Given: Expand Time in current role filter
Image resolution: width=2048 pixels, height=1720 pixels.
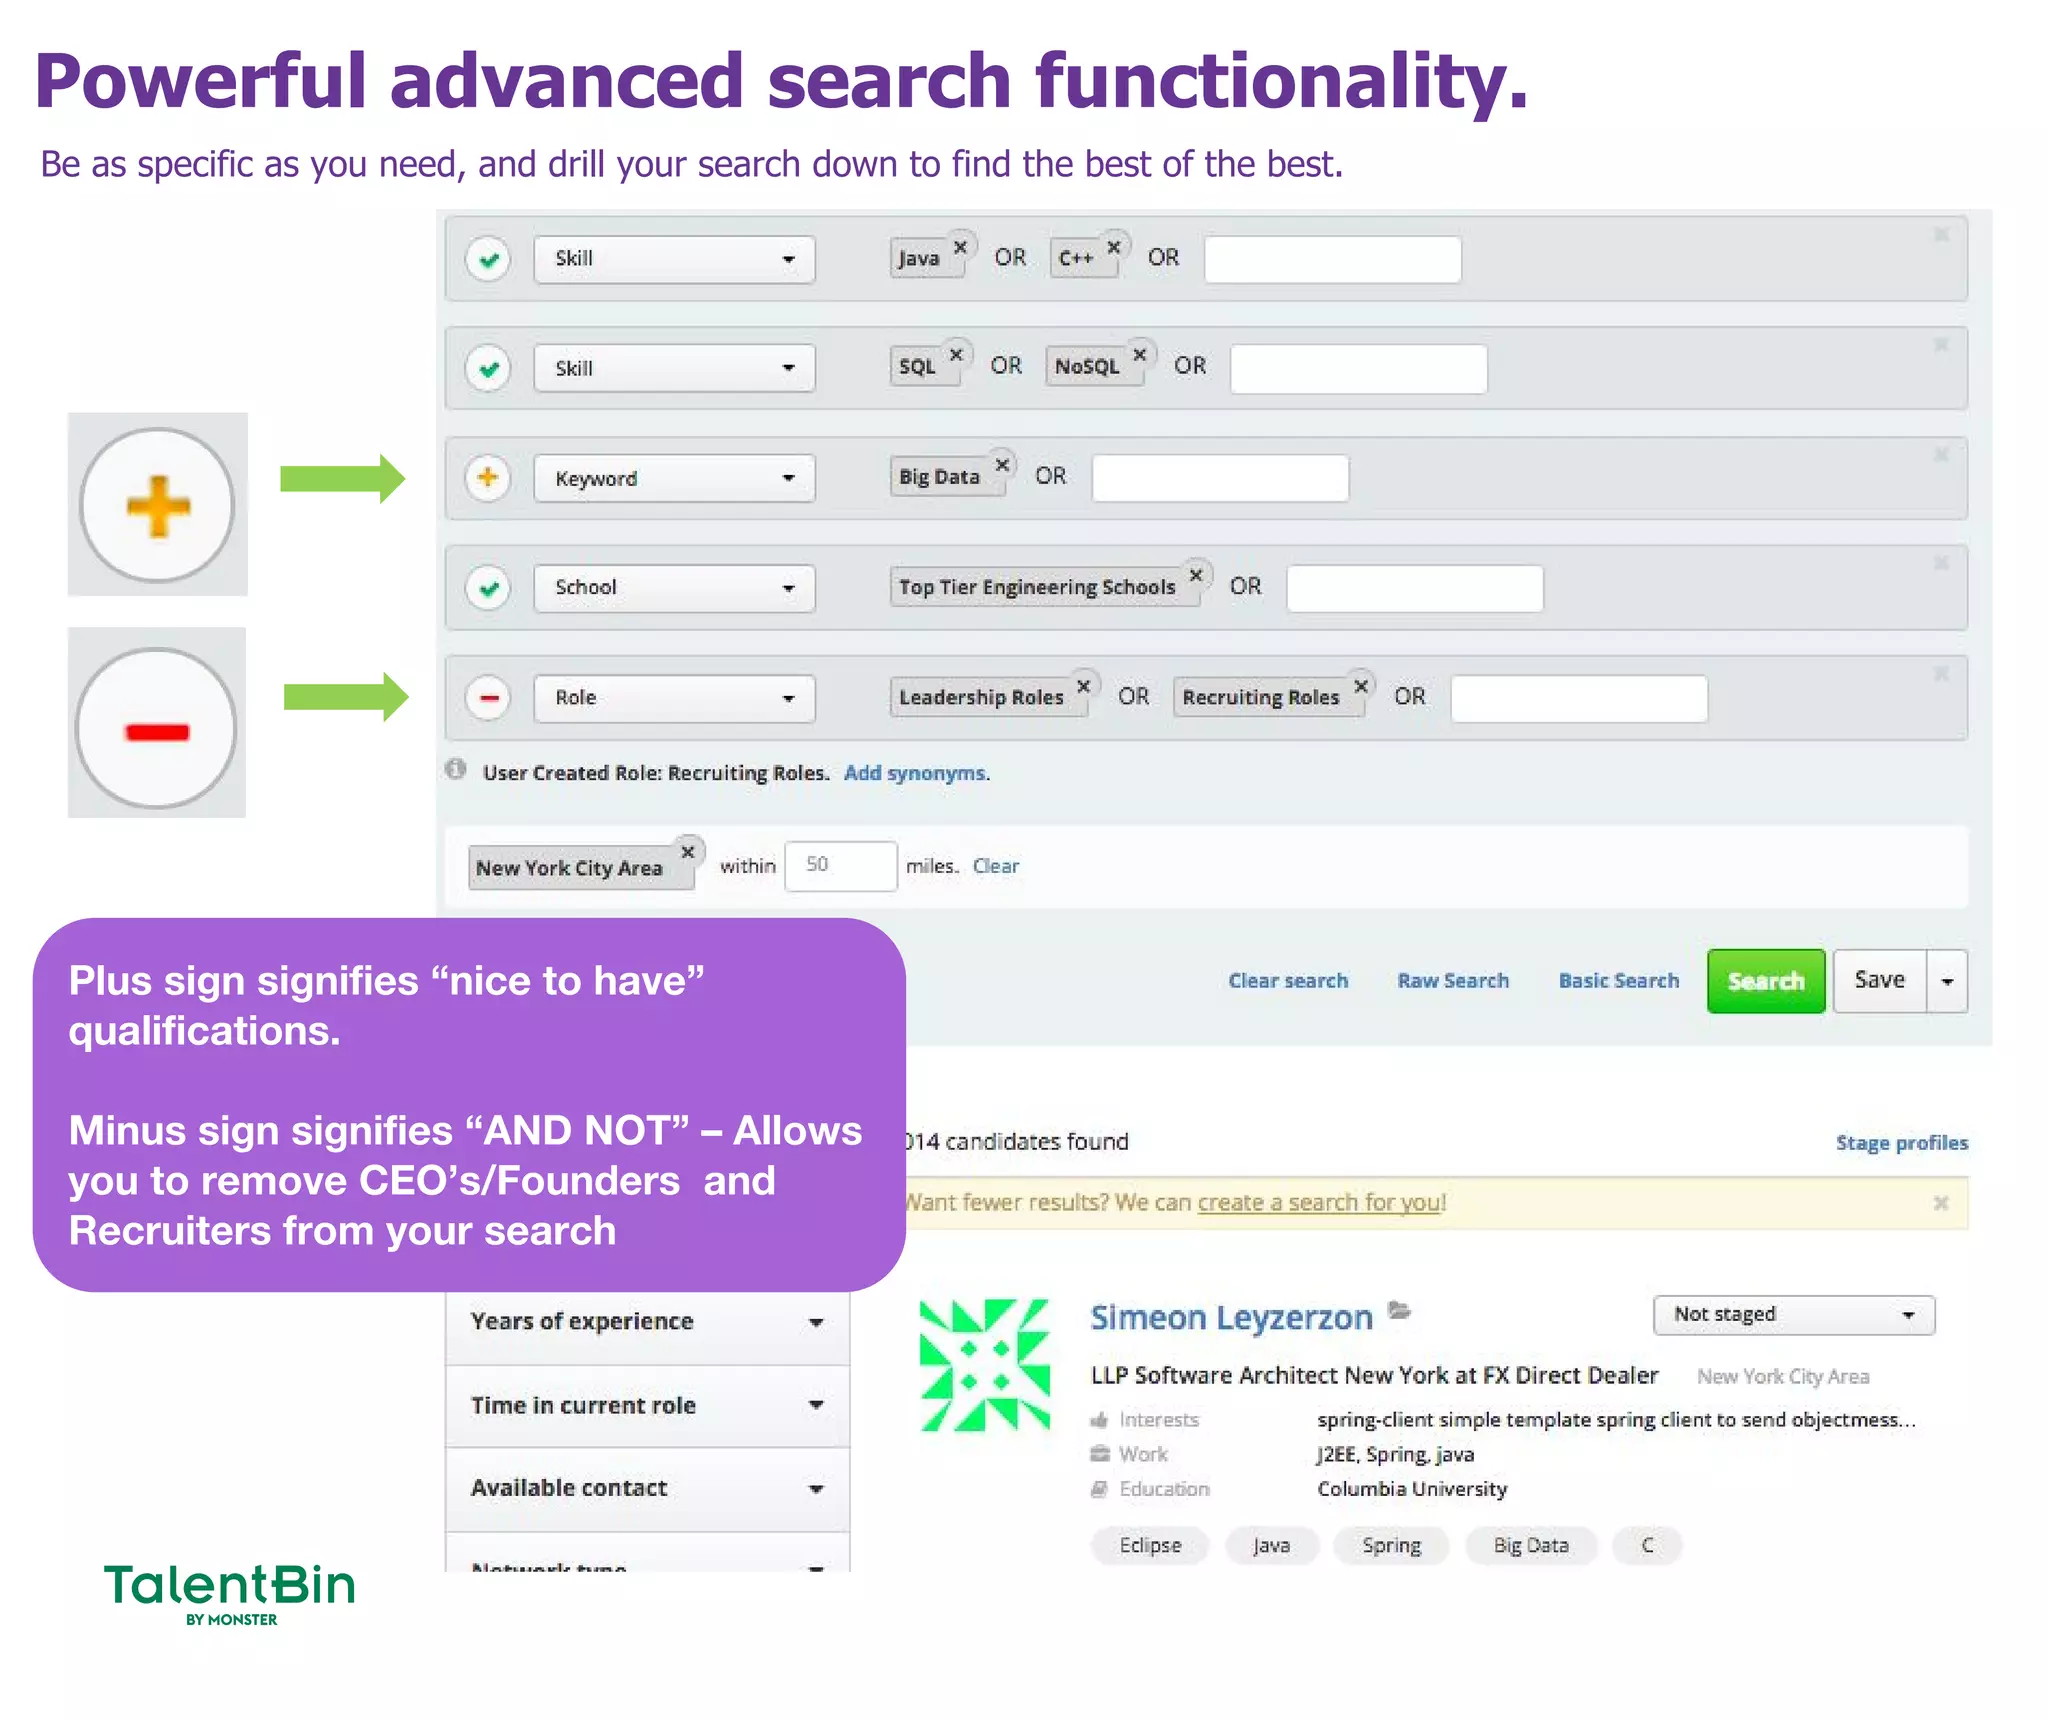Looking at the screenshot, I should (x=647, y=1406).
